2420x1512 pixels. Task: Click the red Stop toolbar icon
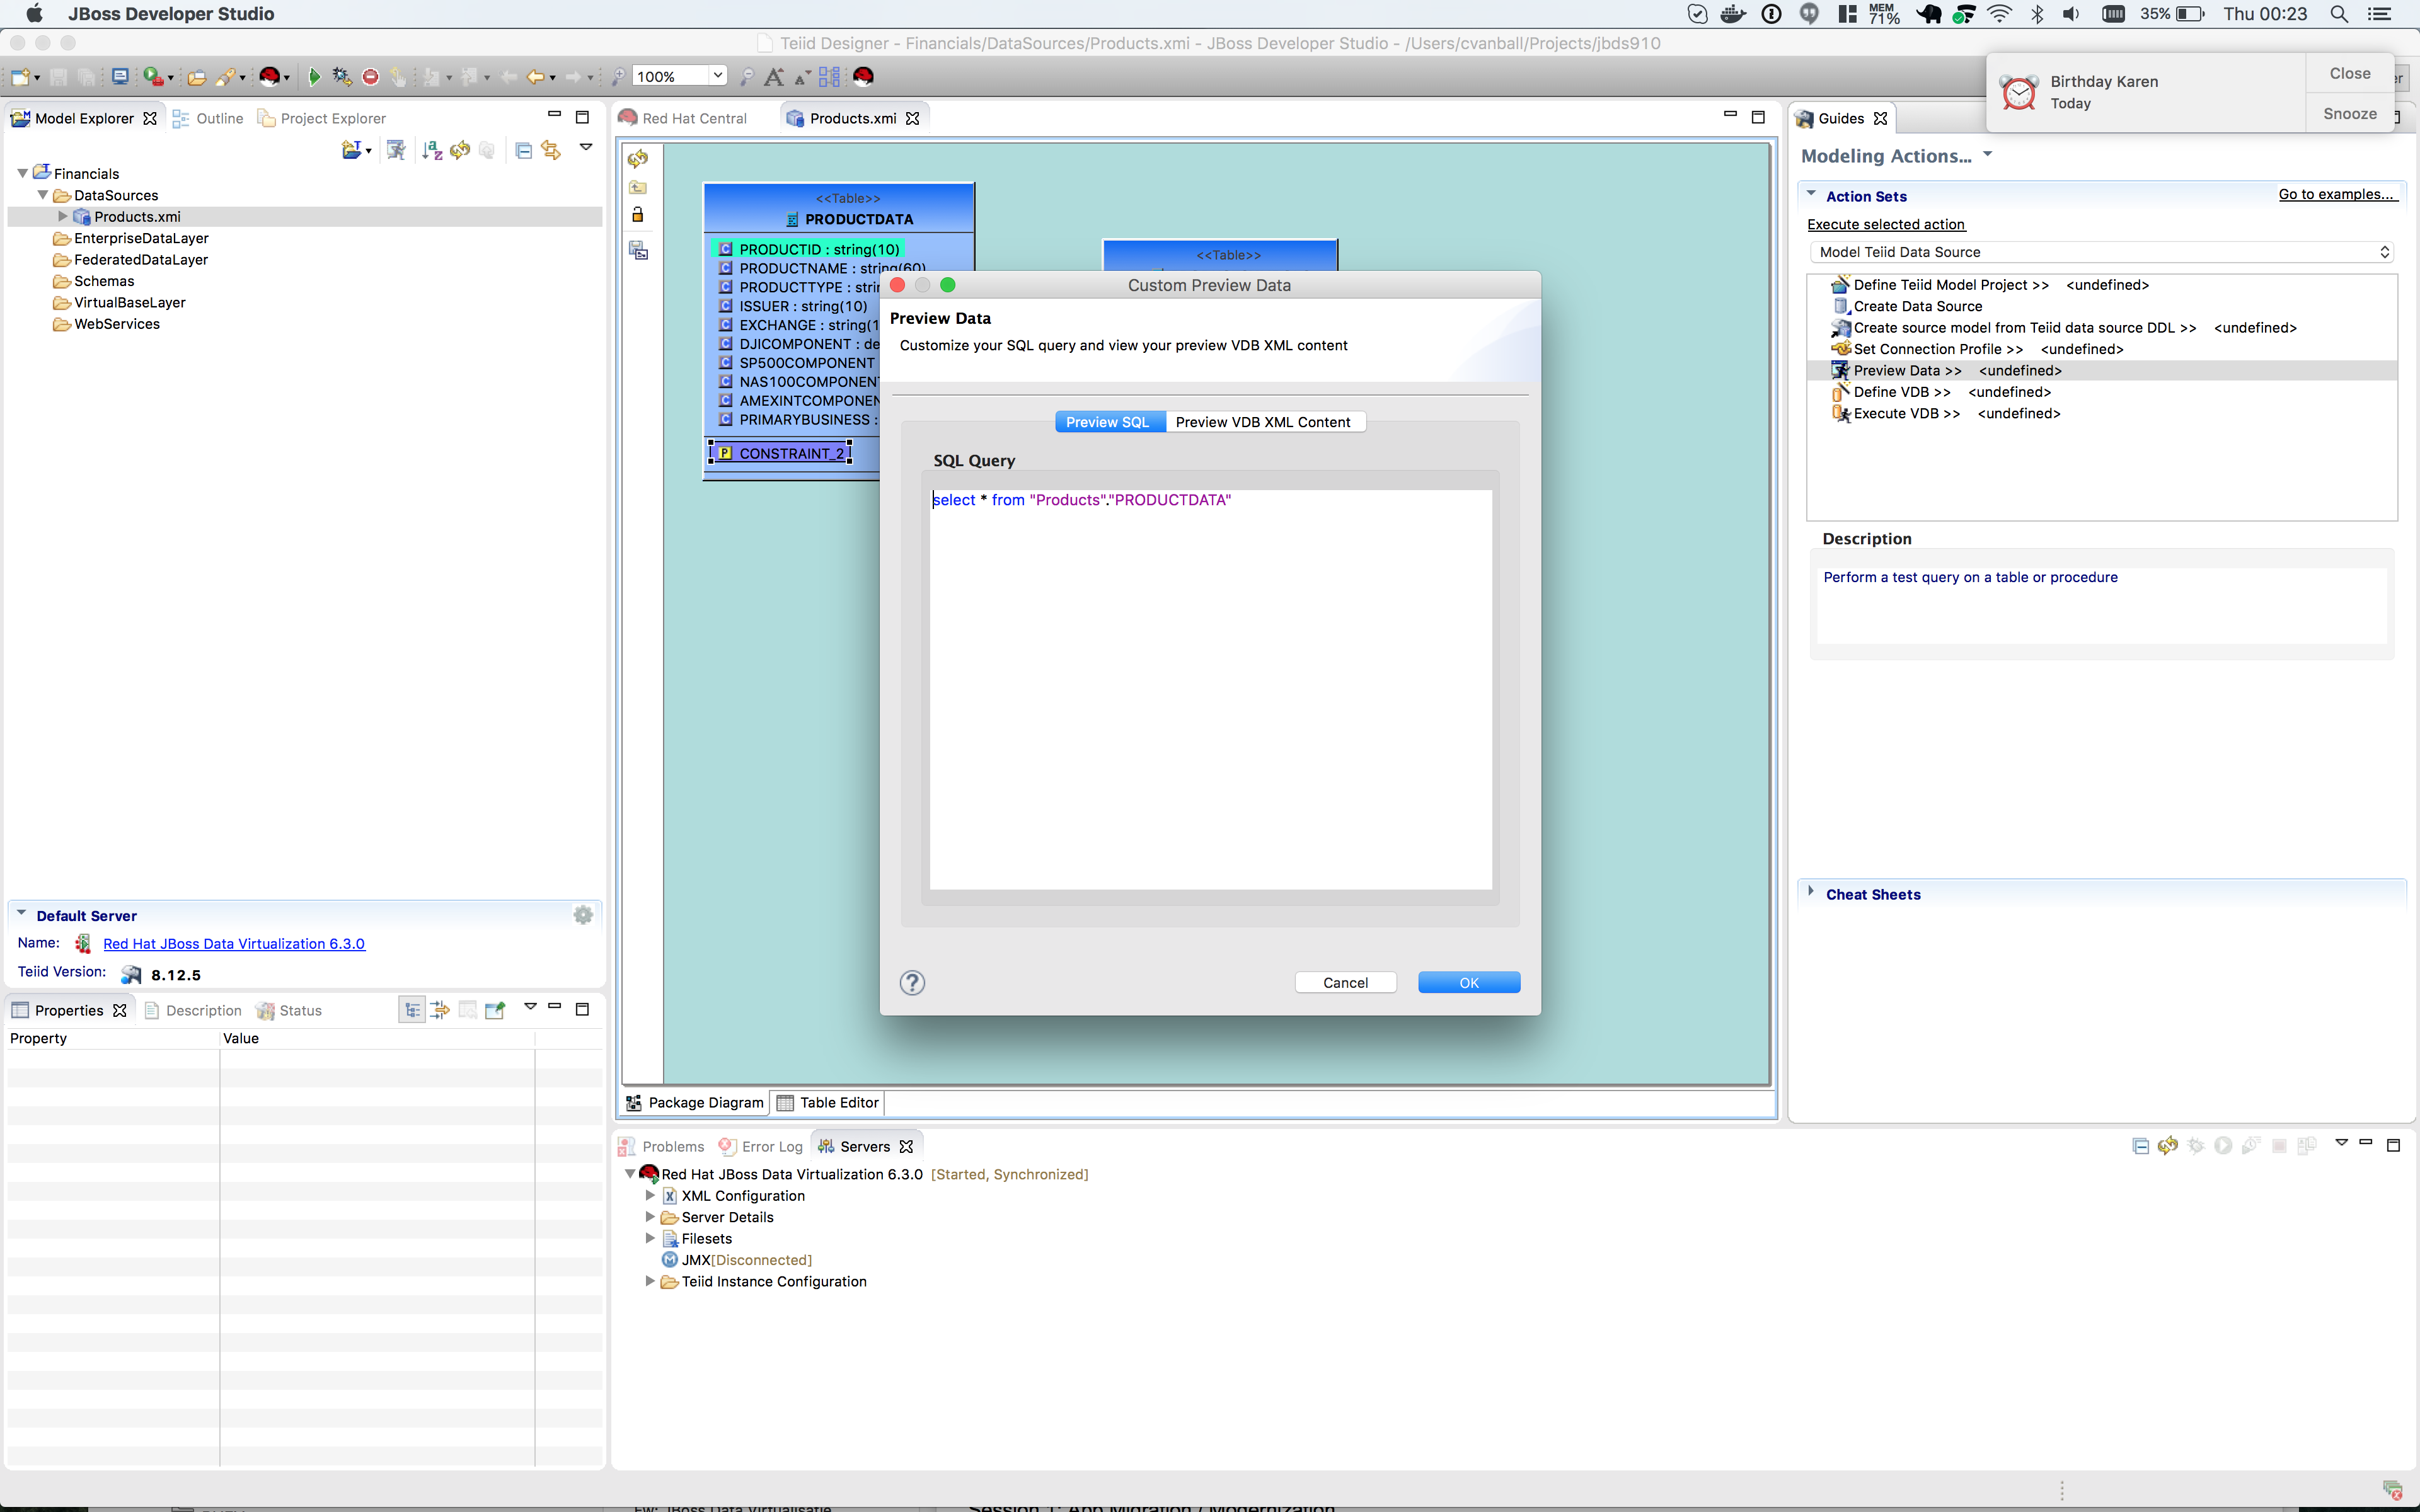tap(370, 76)
